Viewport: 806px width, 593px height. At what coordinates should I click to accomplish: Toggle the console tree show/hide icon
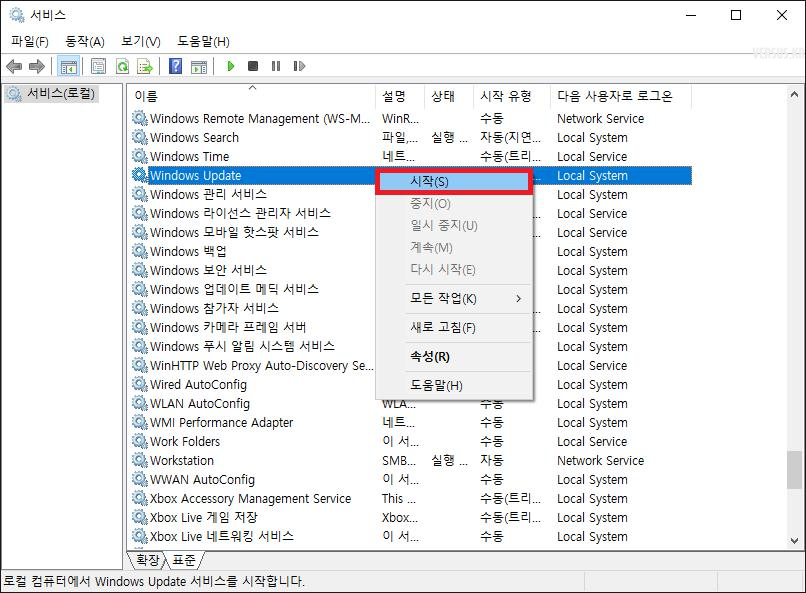[68, 66]
